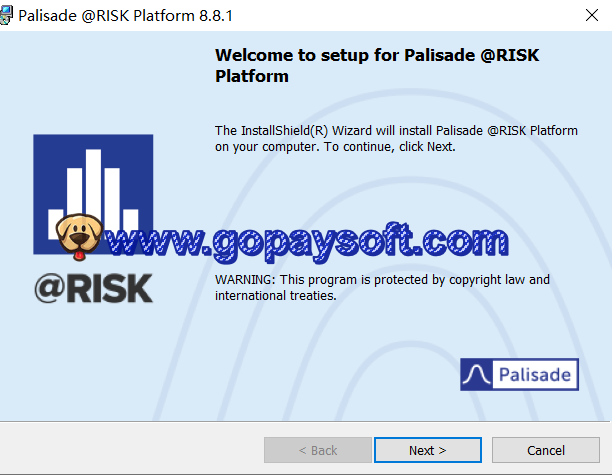Click the cartoon dog face watermark
This screenshot has height=475, width=612.
[x=77, y=237]
